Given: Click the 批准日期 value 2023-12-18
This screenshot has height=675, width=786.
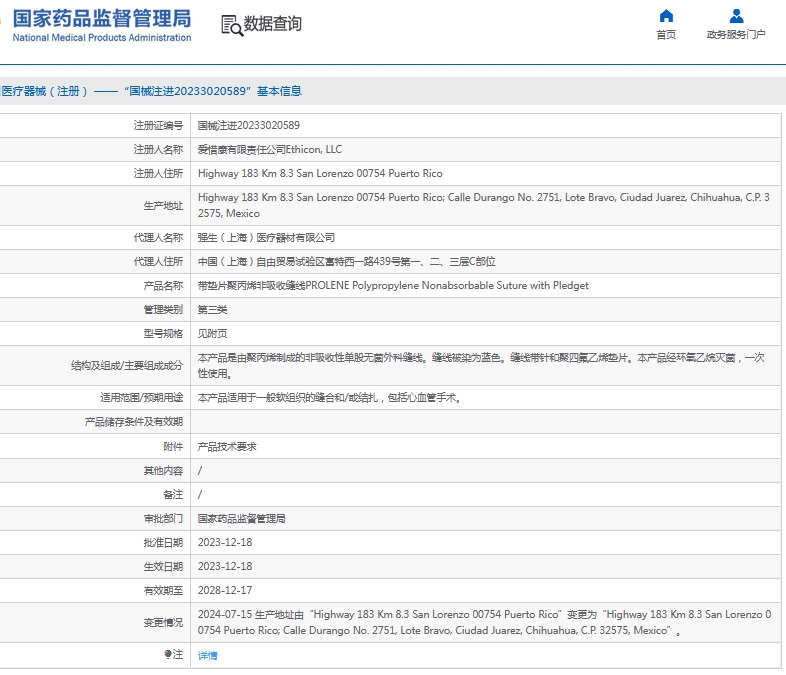Looking at the screenshot, I should [x=225, y=543].
